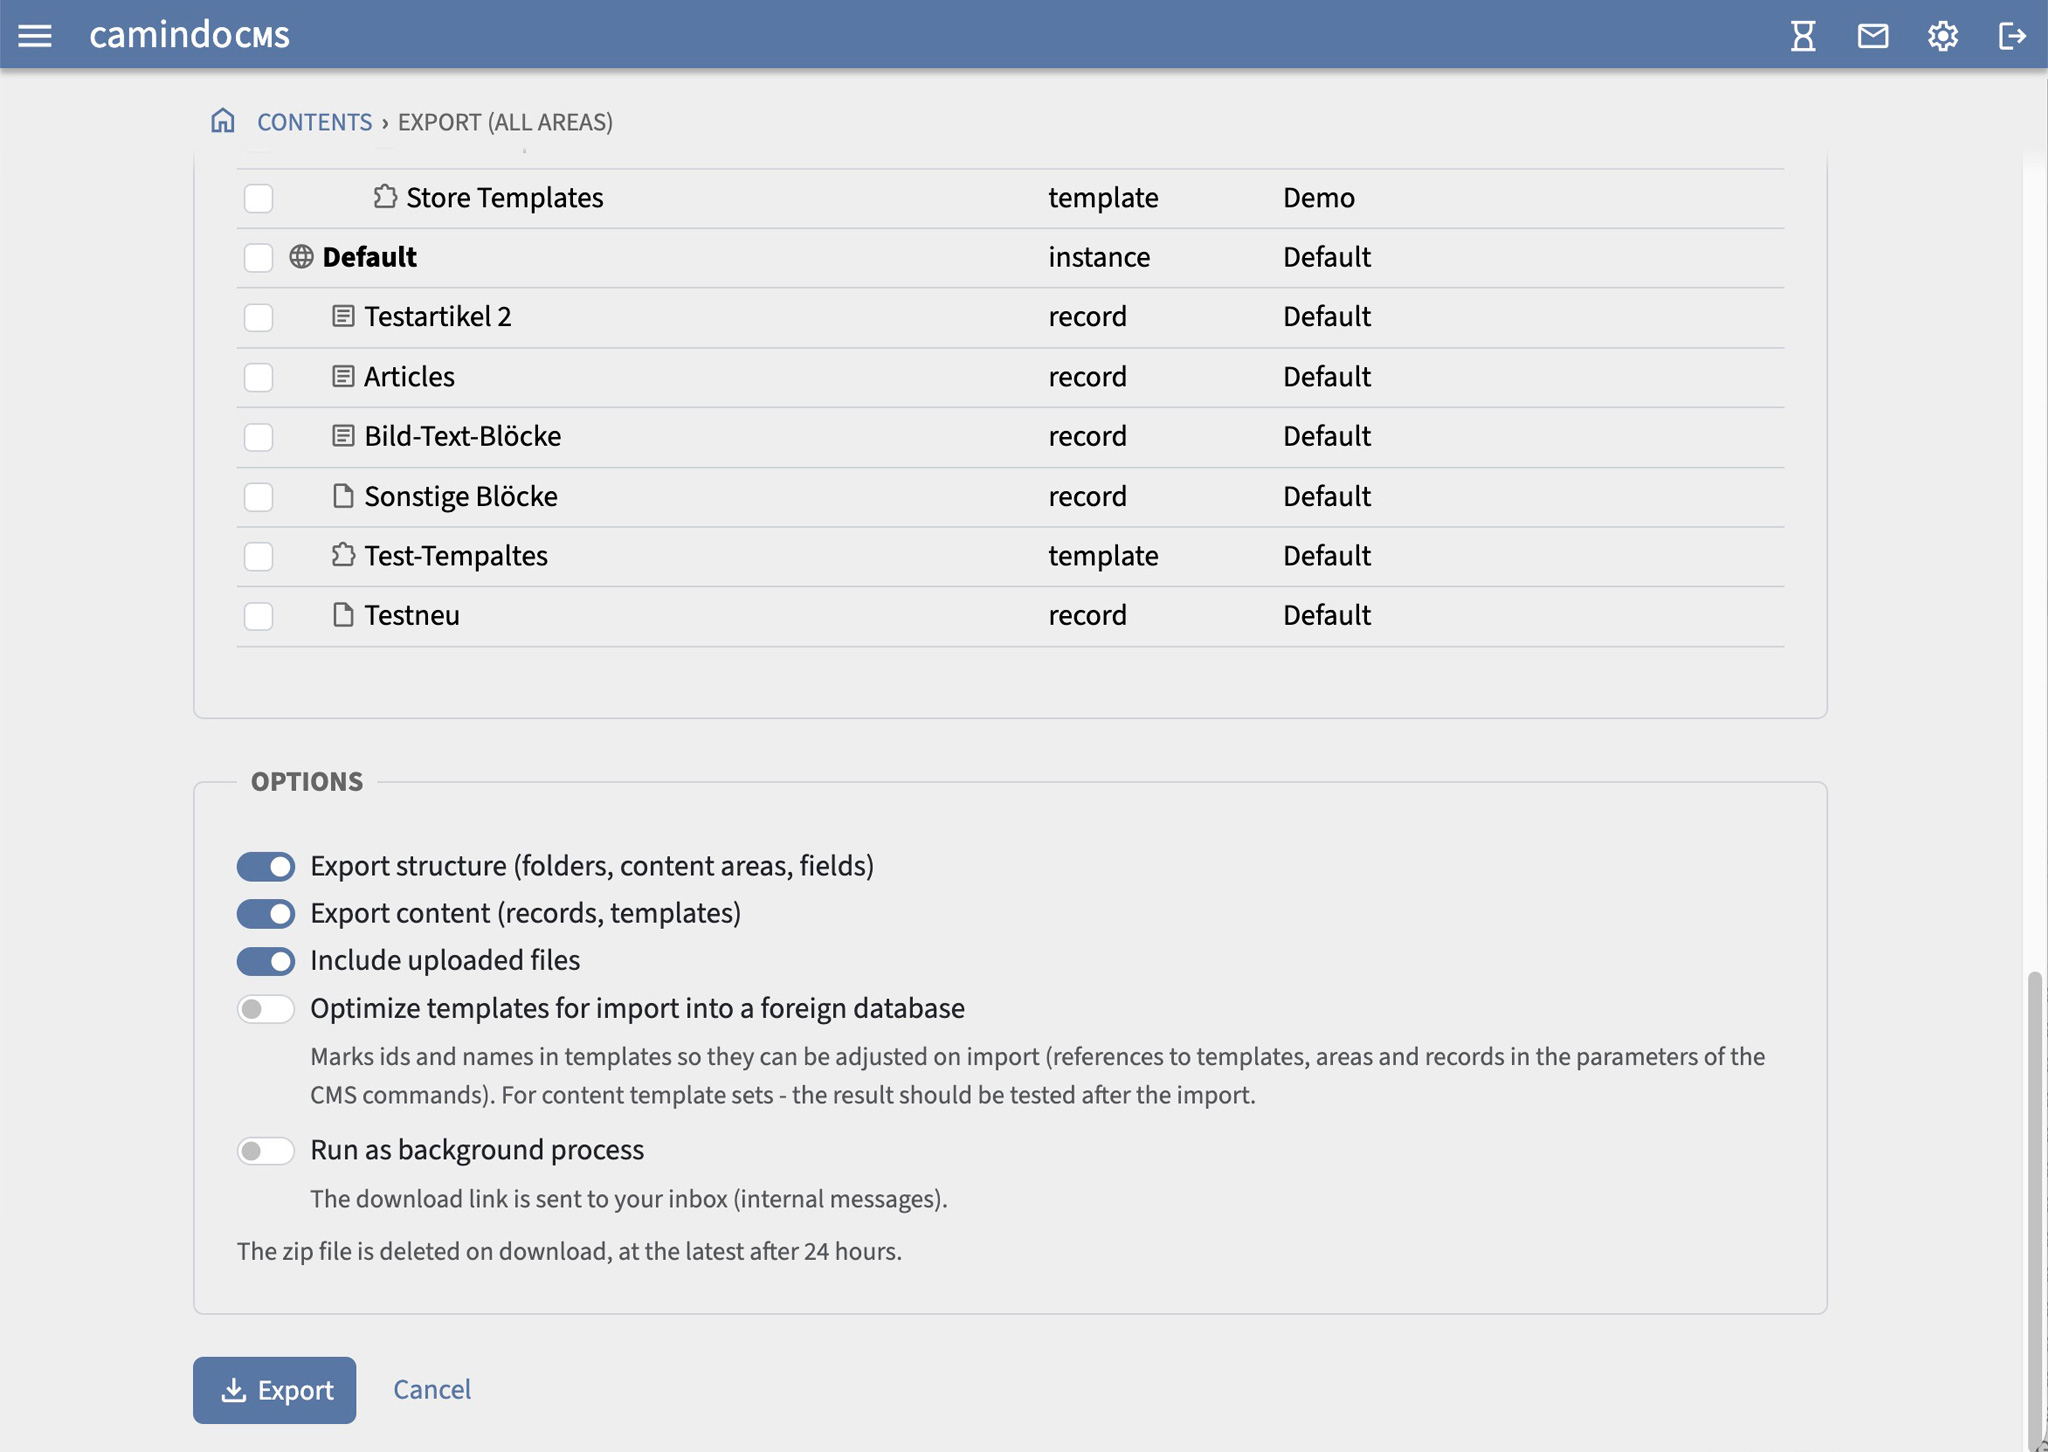The image size is (2048, 1452).
Task: Click 'instance' type in Default row
Action: pos(1099,256)
